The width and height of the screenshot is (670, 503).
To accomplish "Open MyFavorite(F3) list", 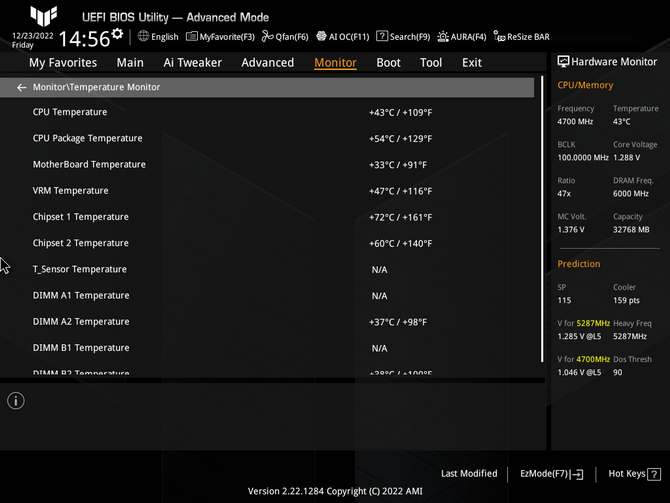I will coord(220,37).
